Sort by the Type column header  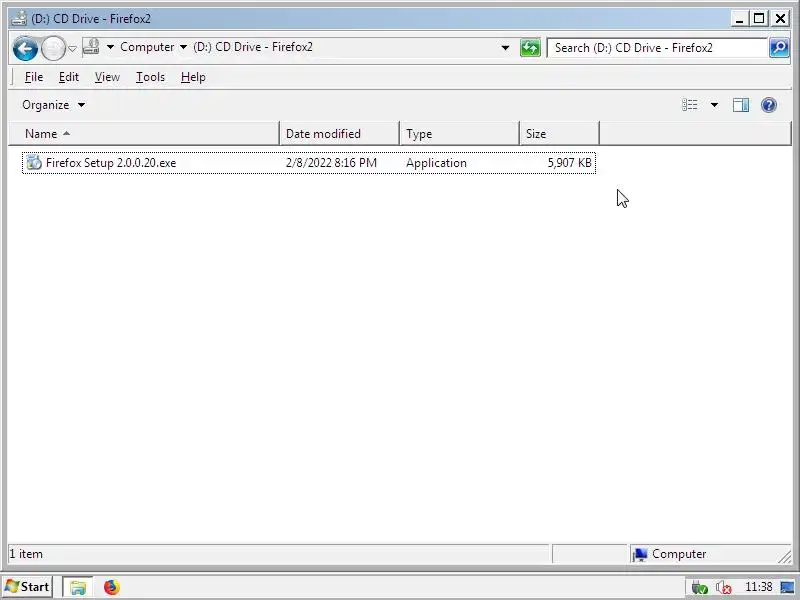(459, 134)
